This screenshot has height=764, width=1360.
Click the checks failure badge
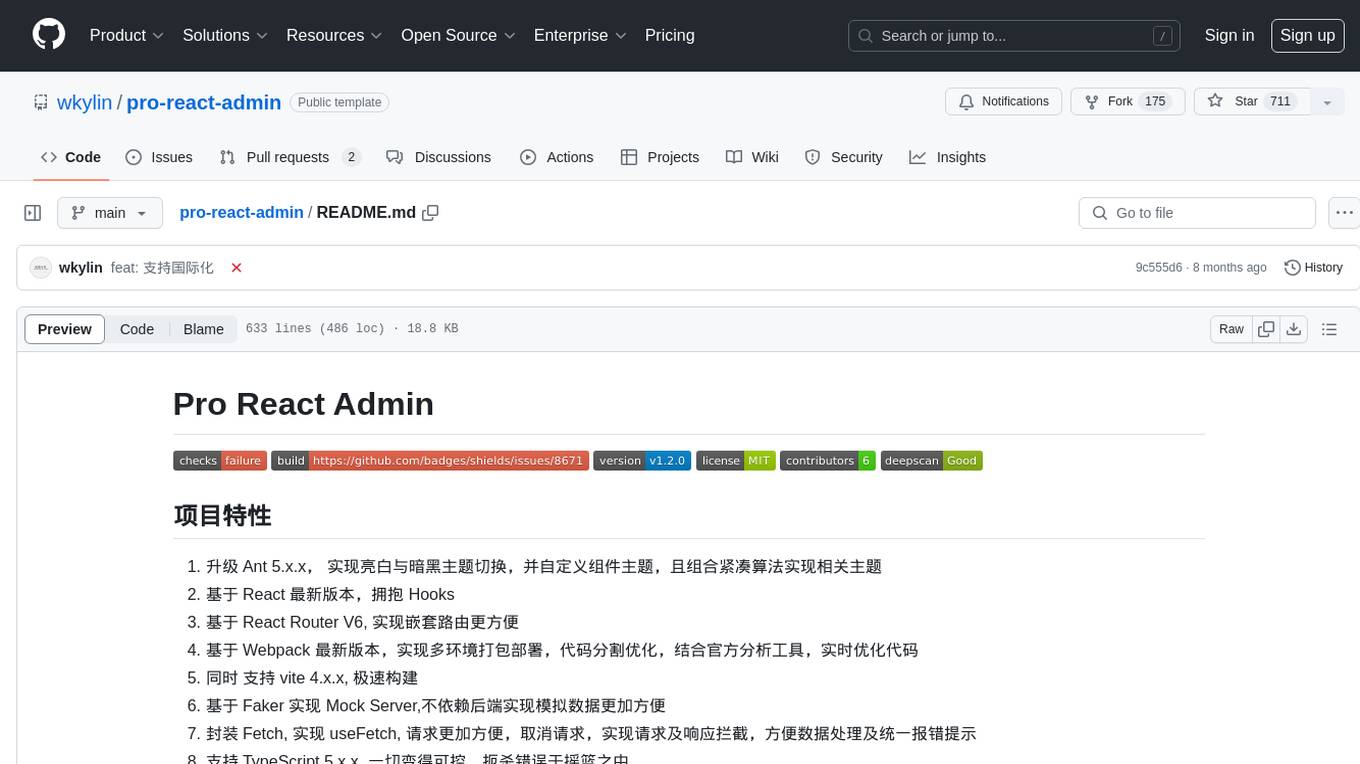(220, 461)
